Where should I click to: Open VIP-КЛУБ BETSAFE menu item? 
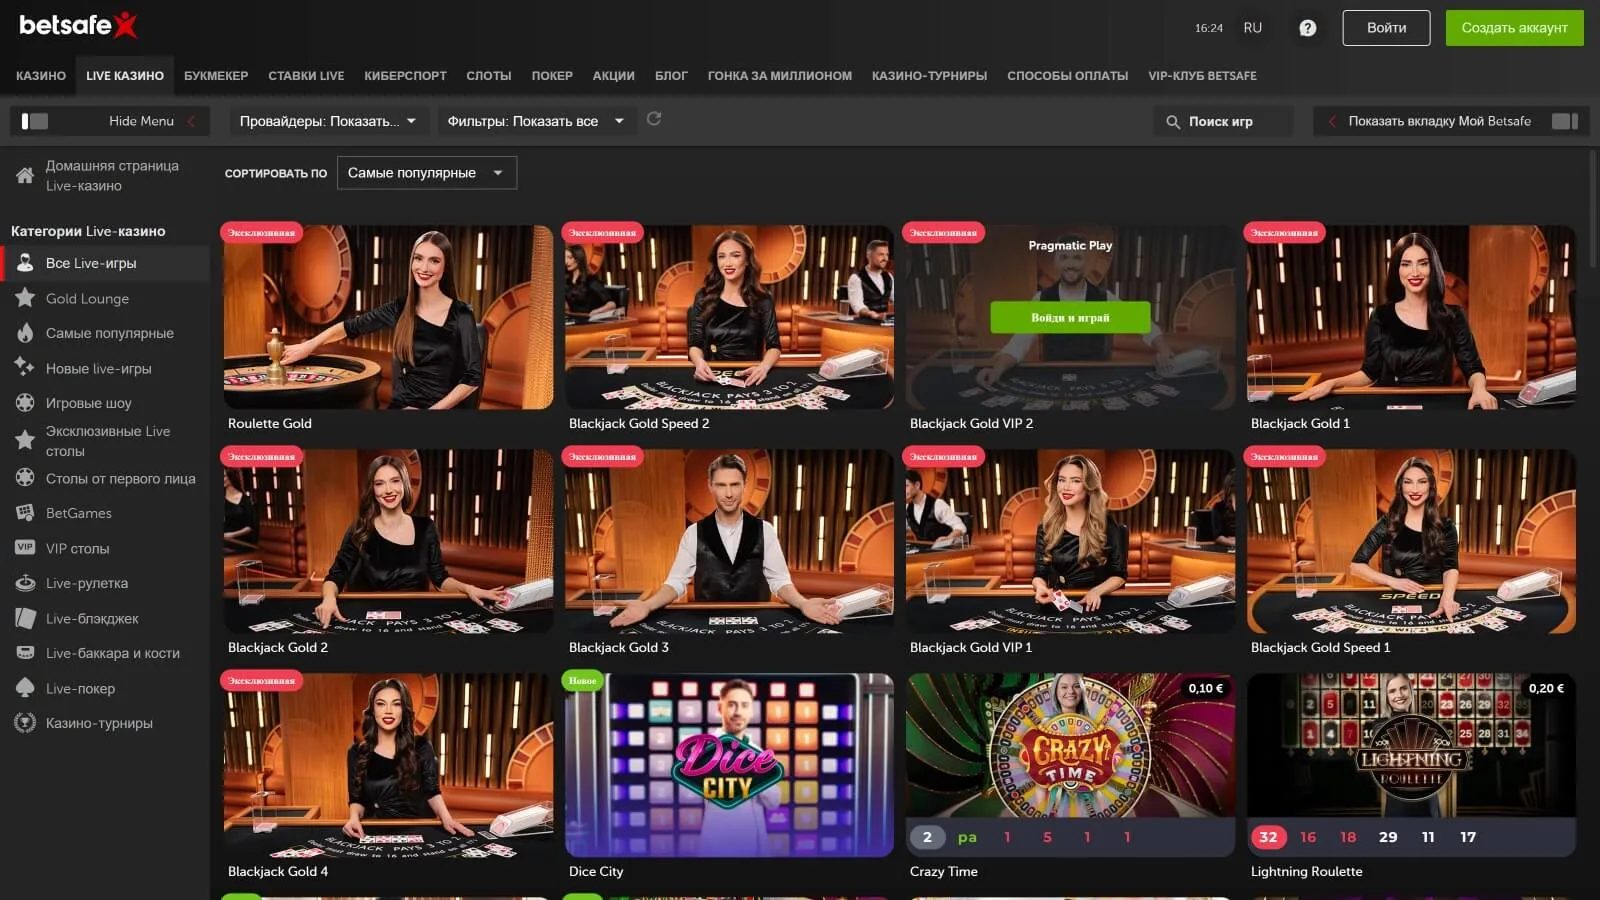click(x=1202, y=76)
